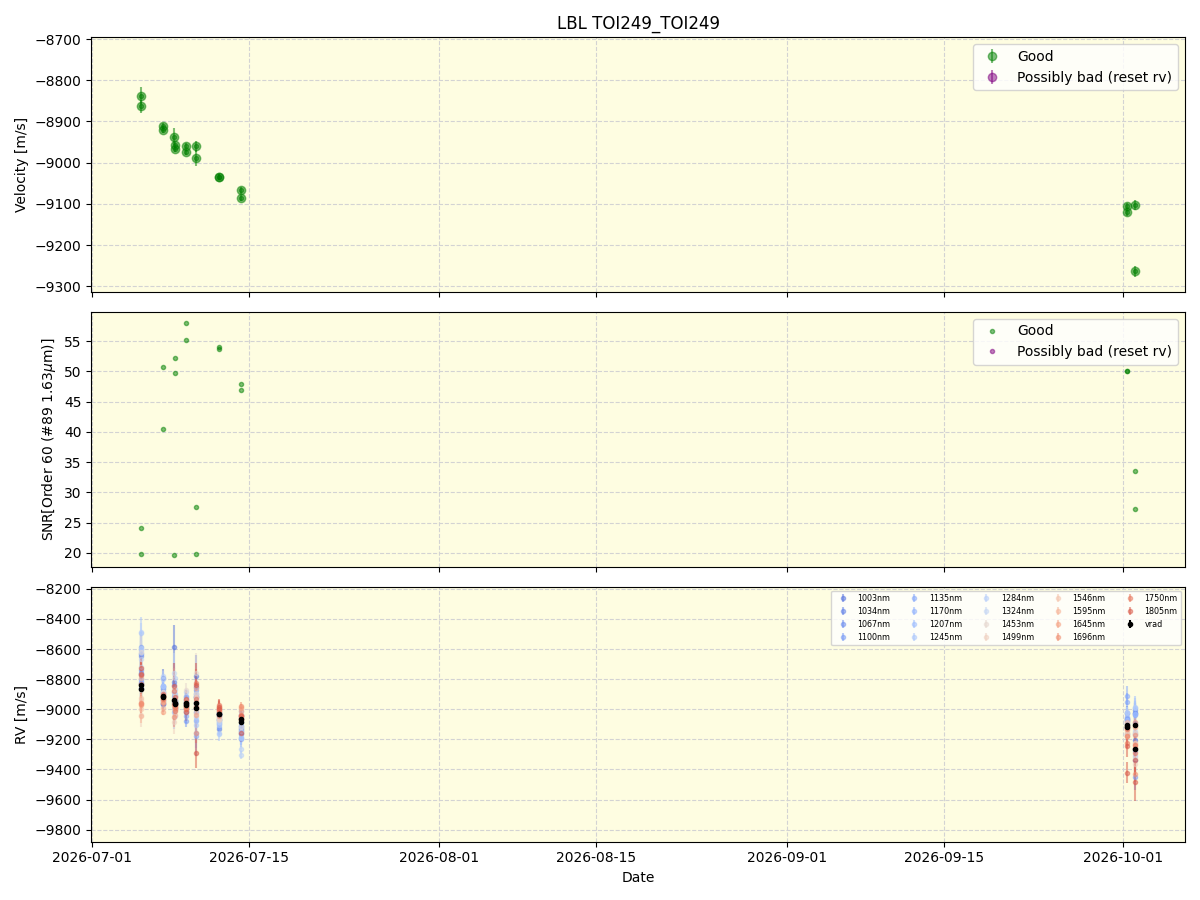
Task: Click the Velocity [m/s] axis label
Action: pyautogui.click(x=21, y=164)
